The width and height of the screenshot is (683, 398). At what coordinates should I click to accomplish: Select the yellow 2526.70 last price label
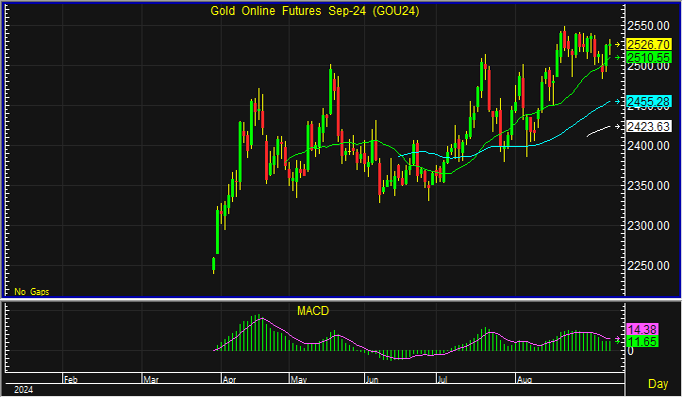pyautogui.click(x=648, y=44)
